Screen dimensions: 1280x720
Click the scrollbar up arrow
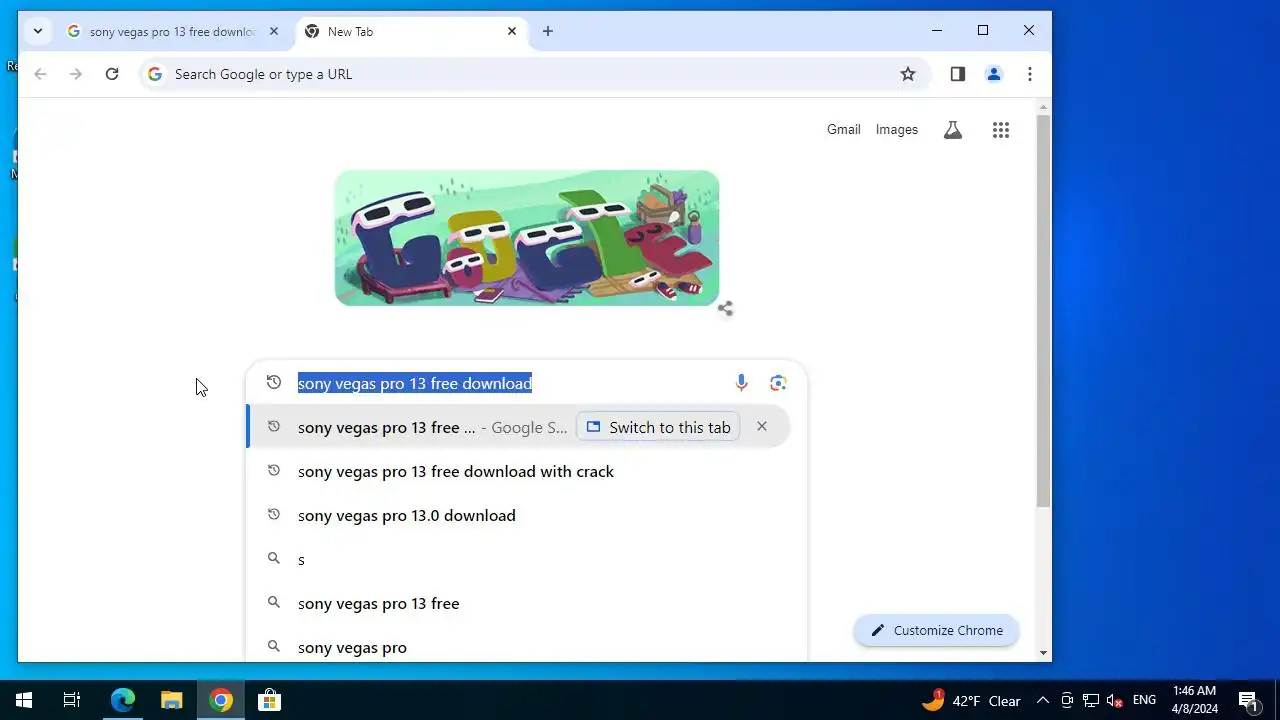1044,106
